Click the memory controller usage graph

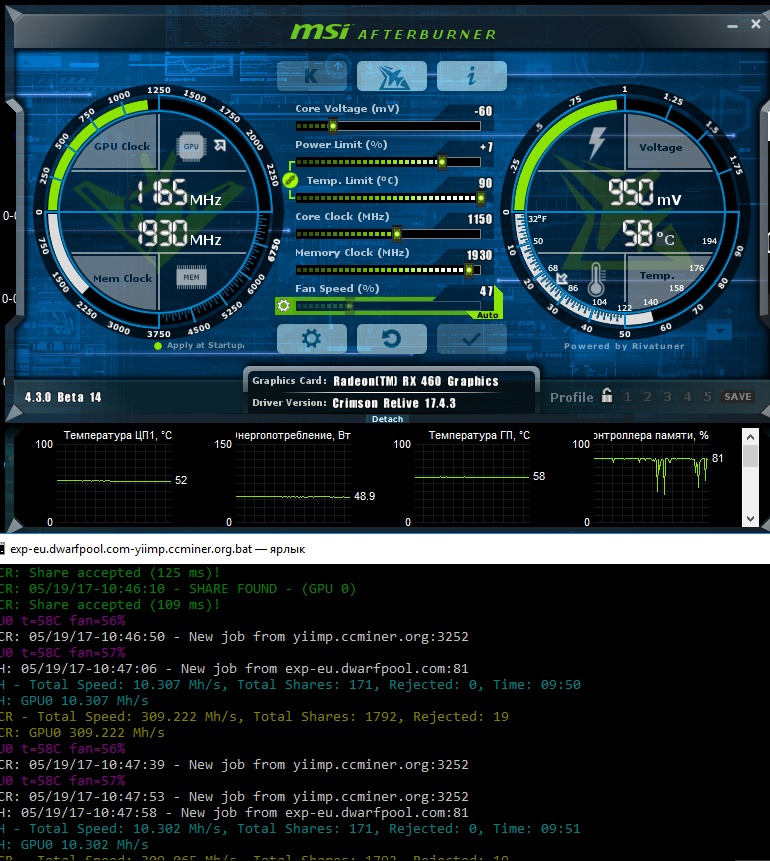pos(651,484)
